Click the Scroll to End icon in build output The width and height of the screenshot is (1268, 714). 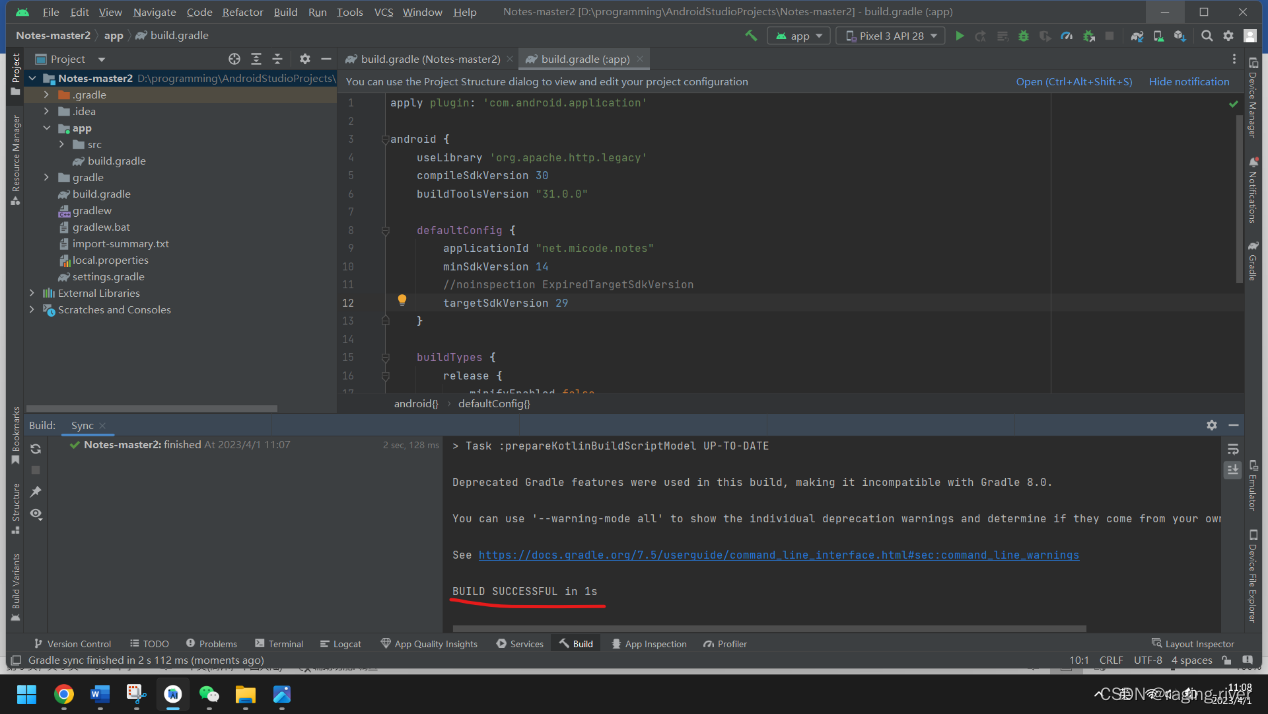pyautogui.click(x=1233, y=469)
